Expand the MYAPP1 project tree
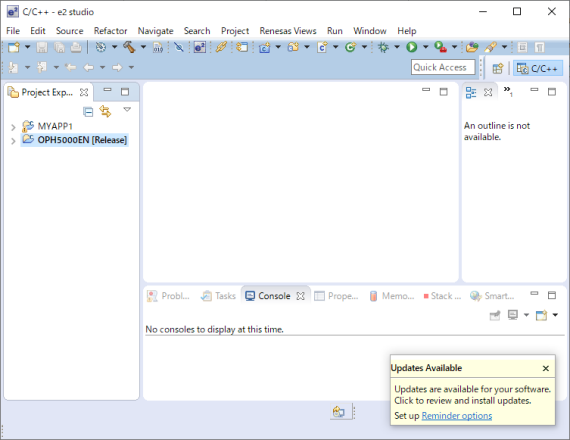This screenshot has width=570, height=440. tap(13, 127)
